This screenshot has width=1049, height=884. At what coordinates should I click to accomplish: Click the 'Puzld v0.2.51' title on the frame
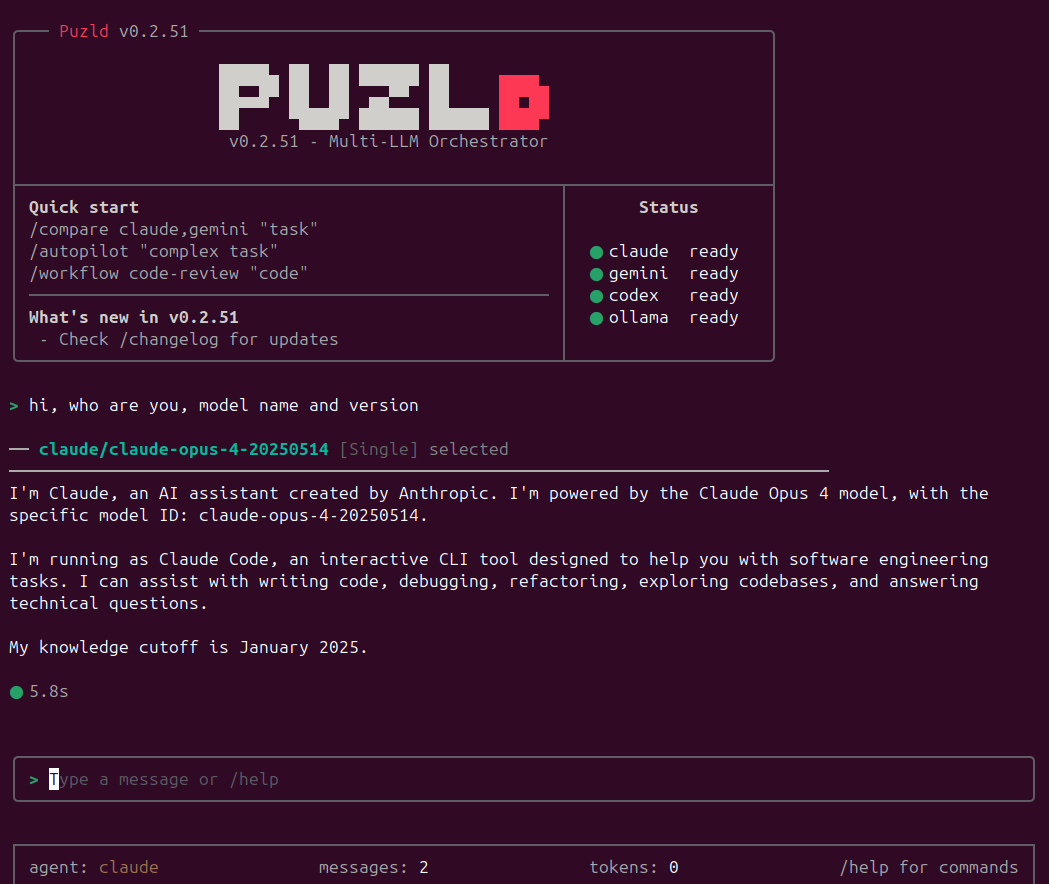(x=124, y=31)
